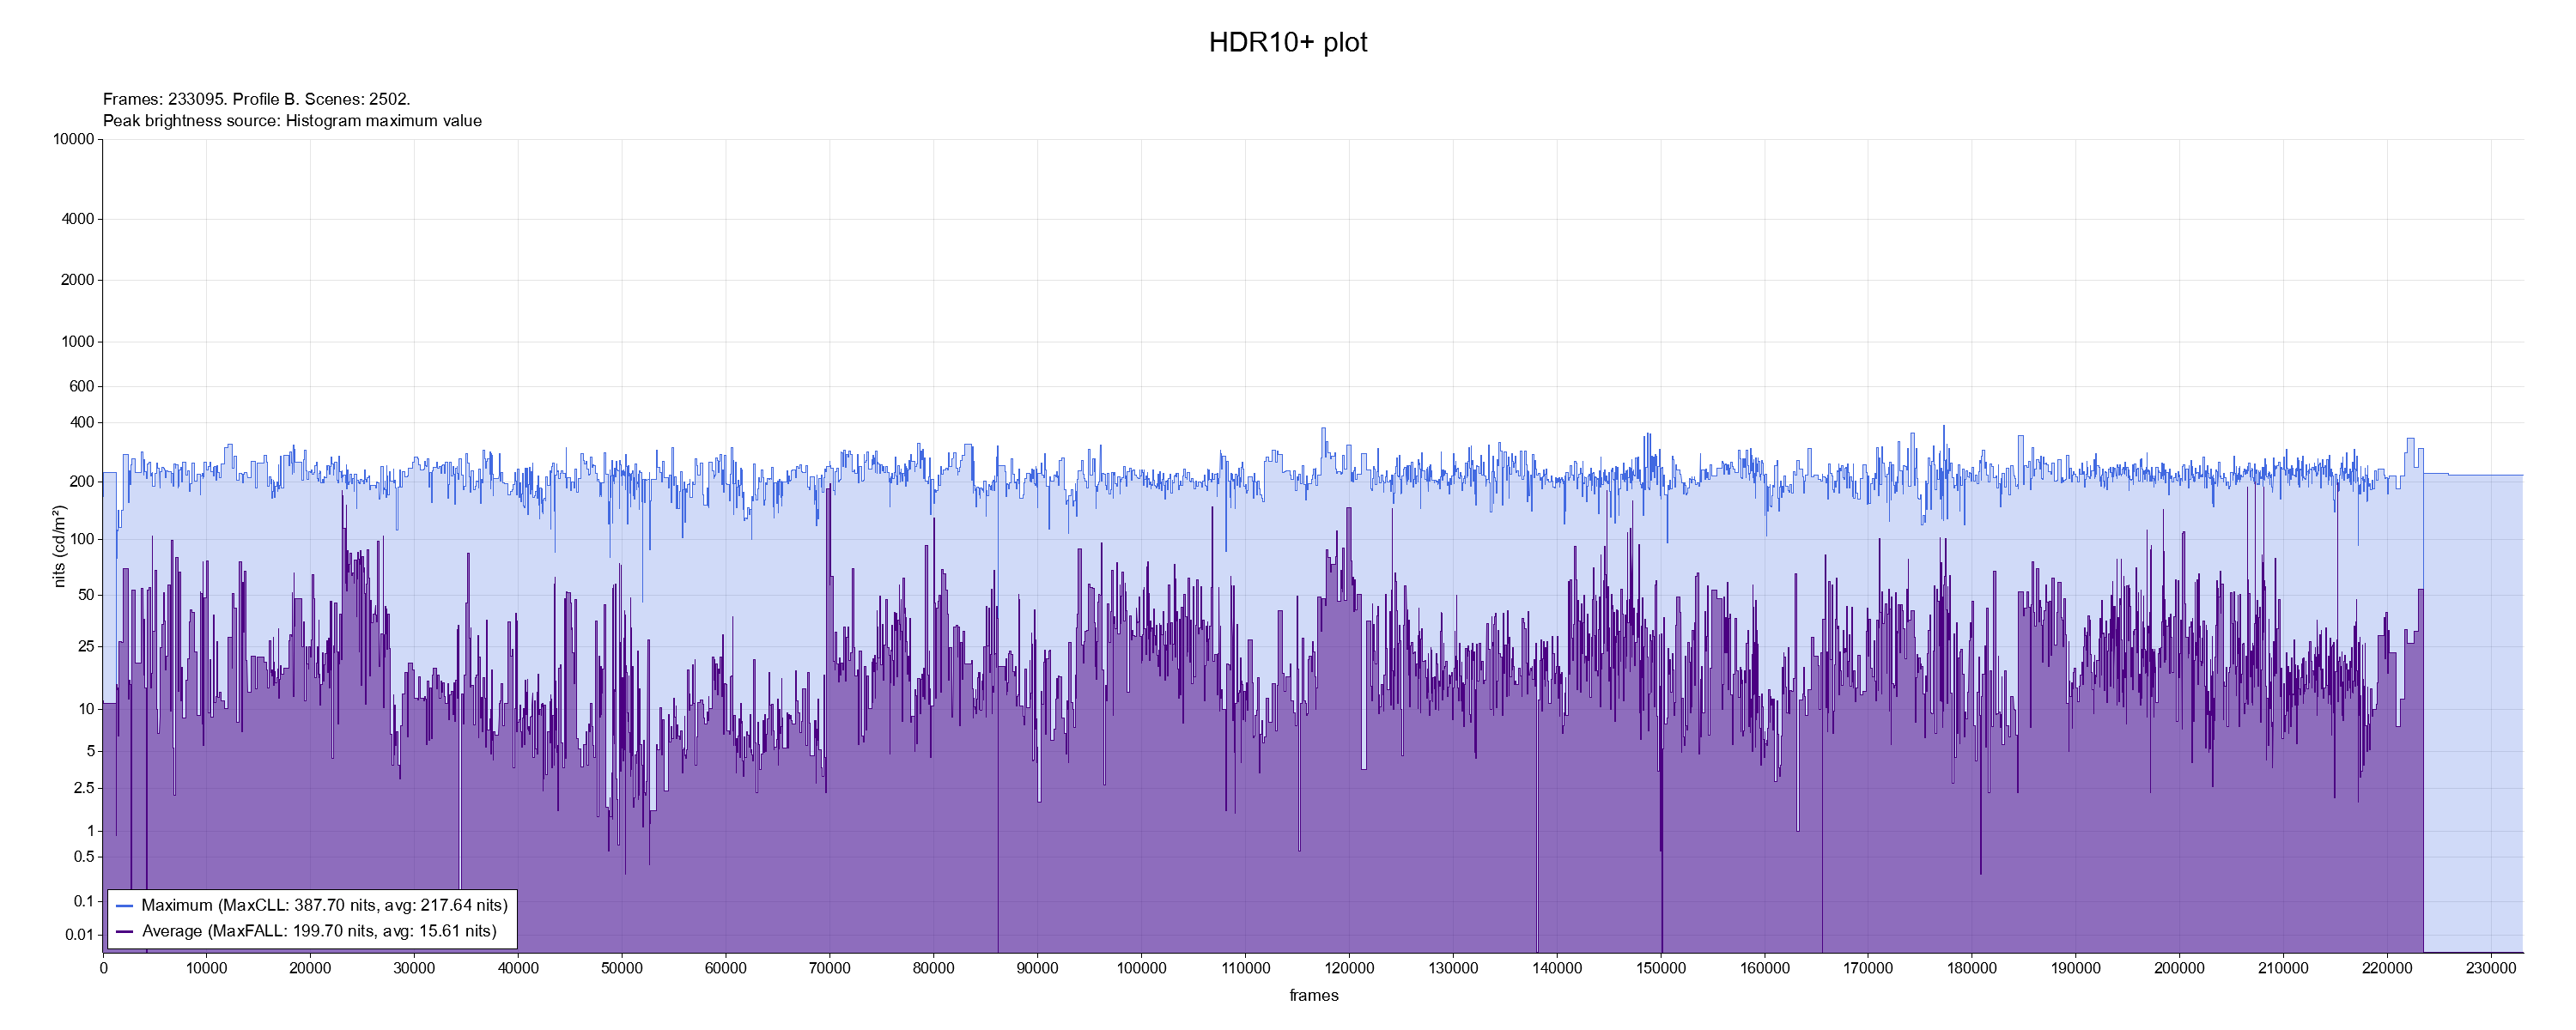Click the Frames and Scenes info line

(256, 99)
